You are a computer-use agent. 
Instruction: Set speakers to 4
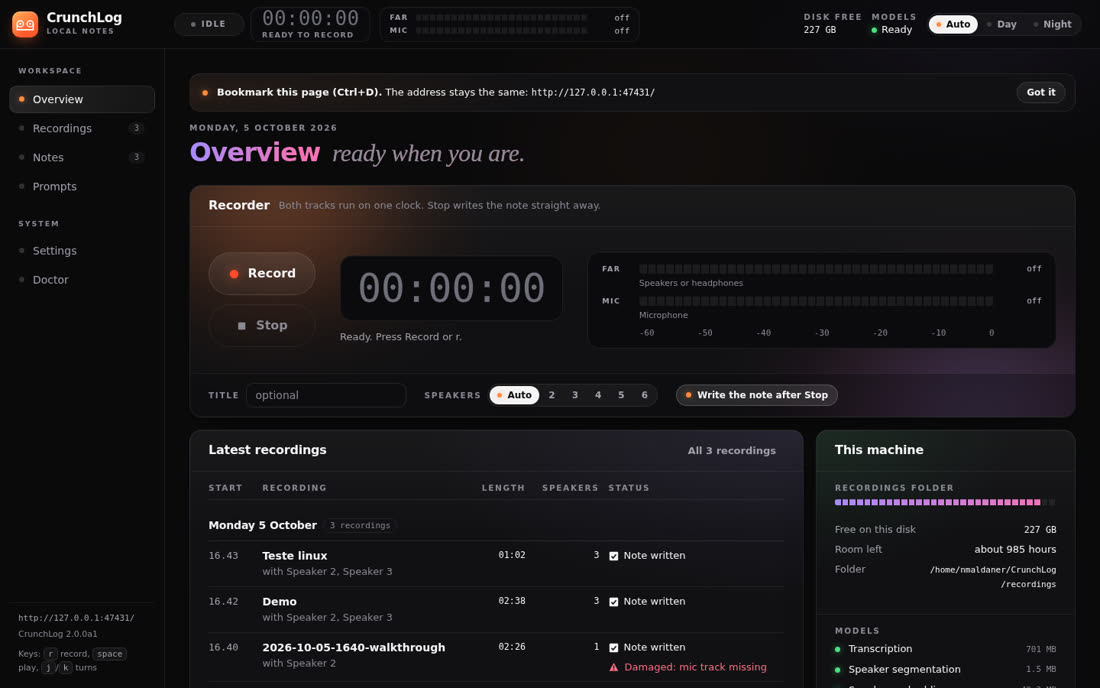click(x=598, y=395)
